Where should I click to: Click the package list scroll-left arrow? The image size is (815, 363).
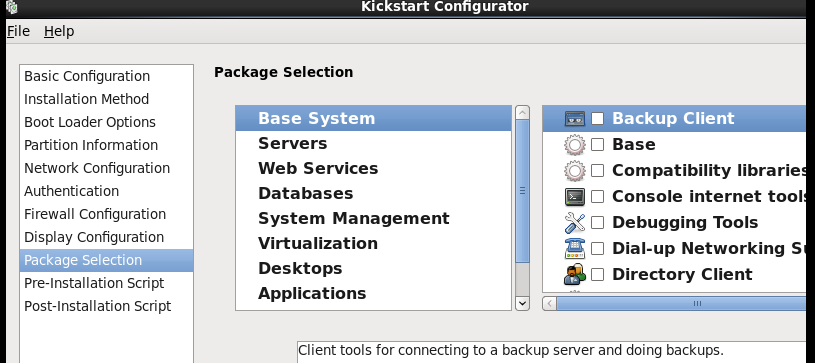(549, 304)
